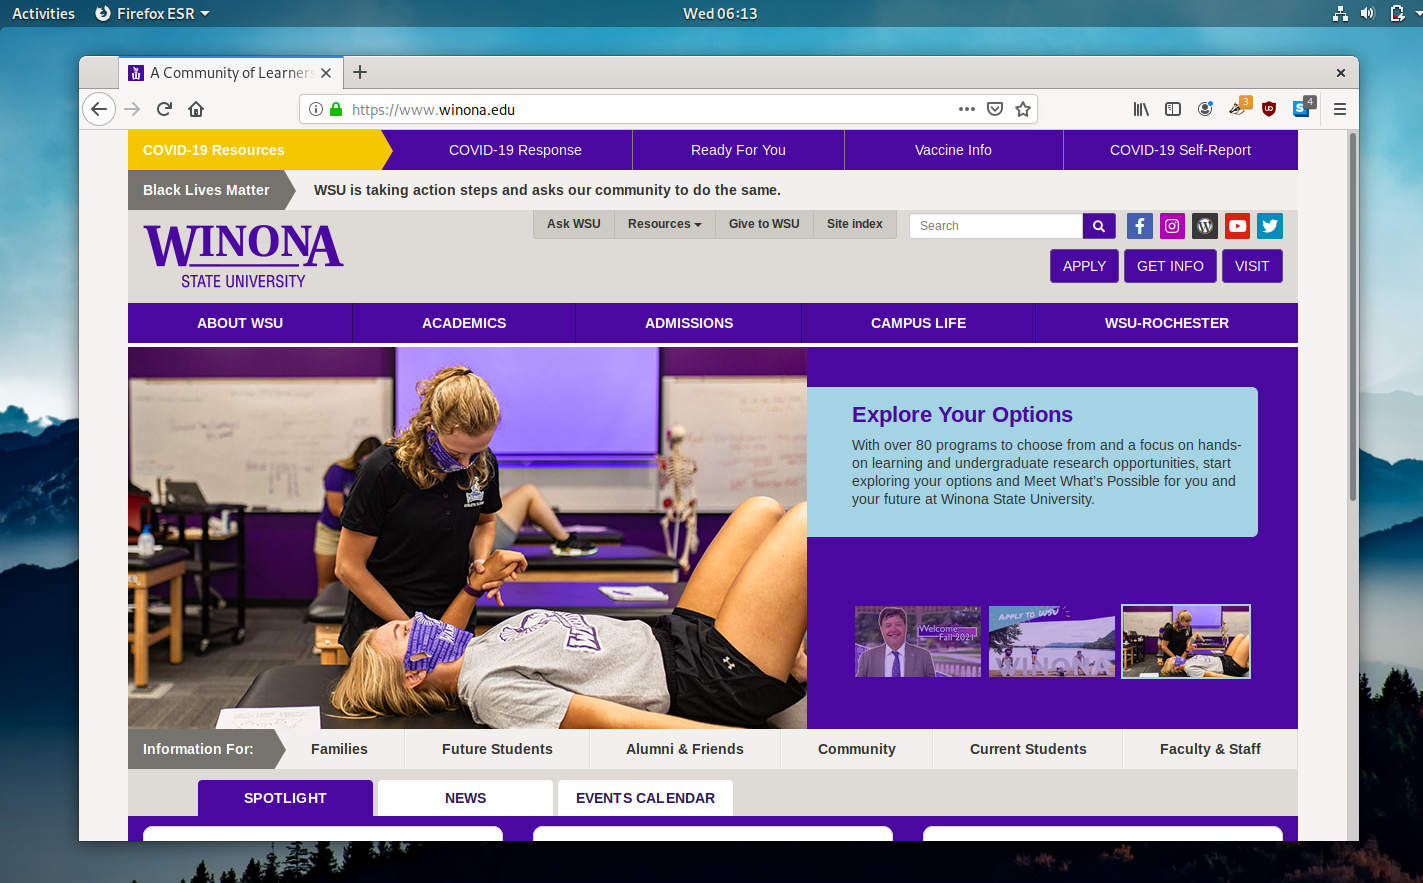Open the Firefox ESR application menu

[x=152, y=13]
